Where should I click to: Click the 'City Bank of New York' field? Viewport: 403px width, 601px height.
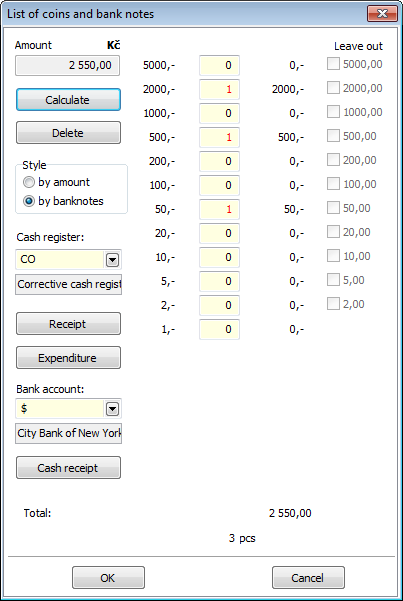[68, 434]
